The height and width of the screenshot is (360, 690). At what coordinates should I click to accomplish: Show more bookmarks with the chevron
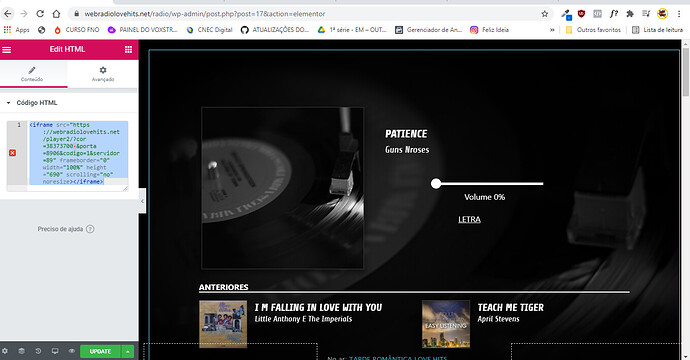(552, 30)
